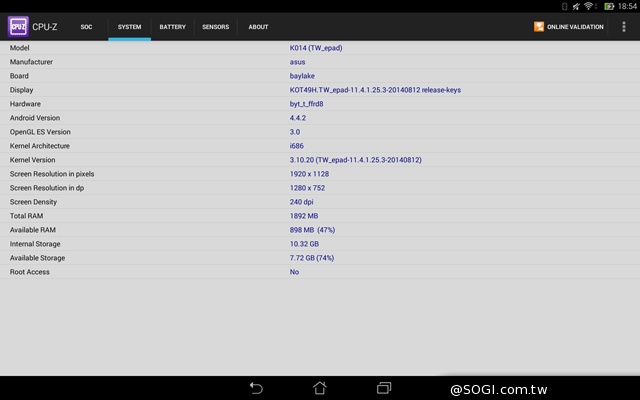Select the dp resolution 1280 x 752
The width and height of the screenshot is (640, 400).
(307, 188)
